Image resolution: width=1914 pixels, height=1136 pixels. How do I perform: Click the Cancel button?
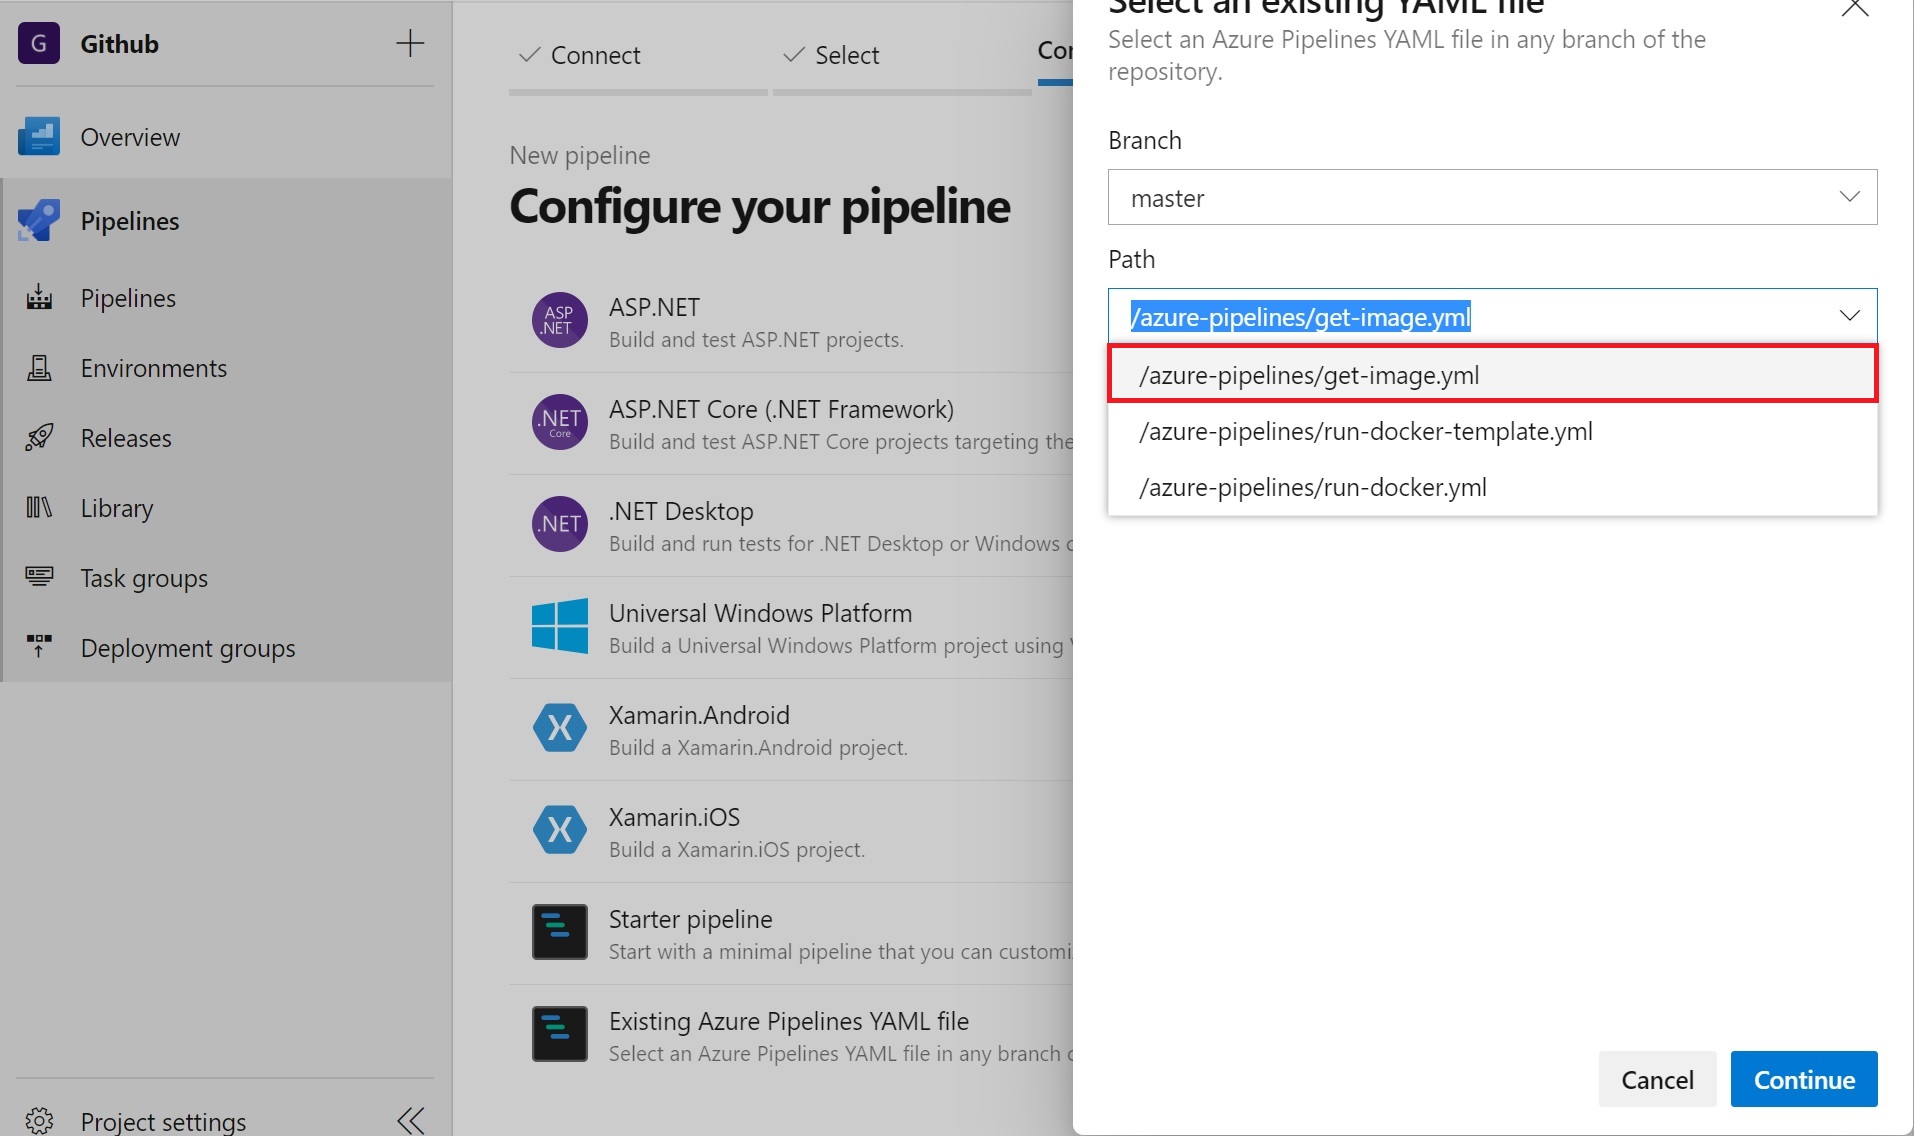click(1657, 1079)
